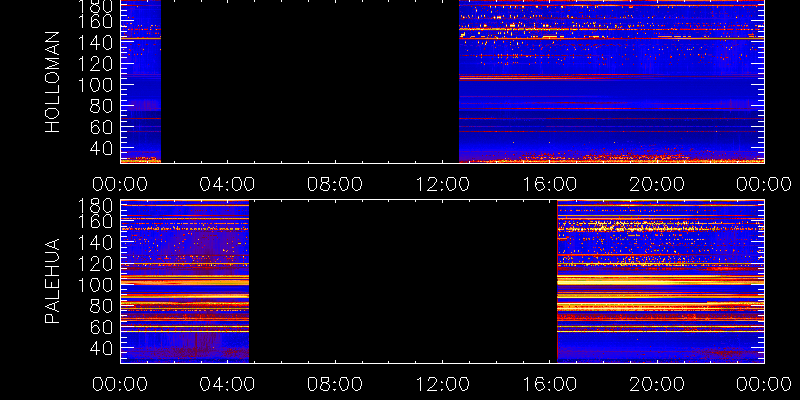Select the 100 tick label on HOLLOMAN axis
Image resolution: width=800 pixels, height=400 pixels.
pyautogui.click(x=97, y=85)
